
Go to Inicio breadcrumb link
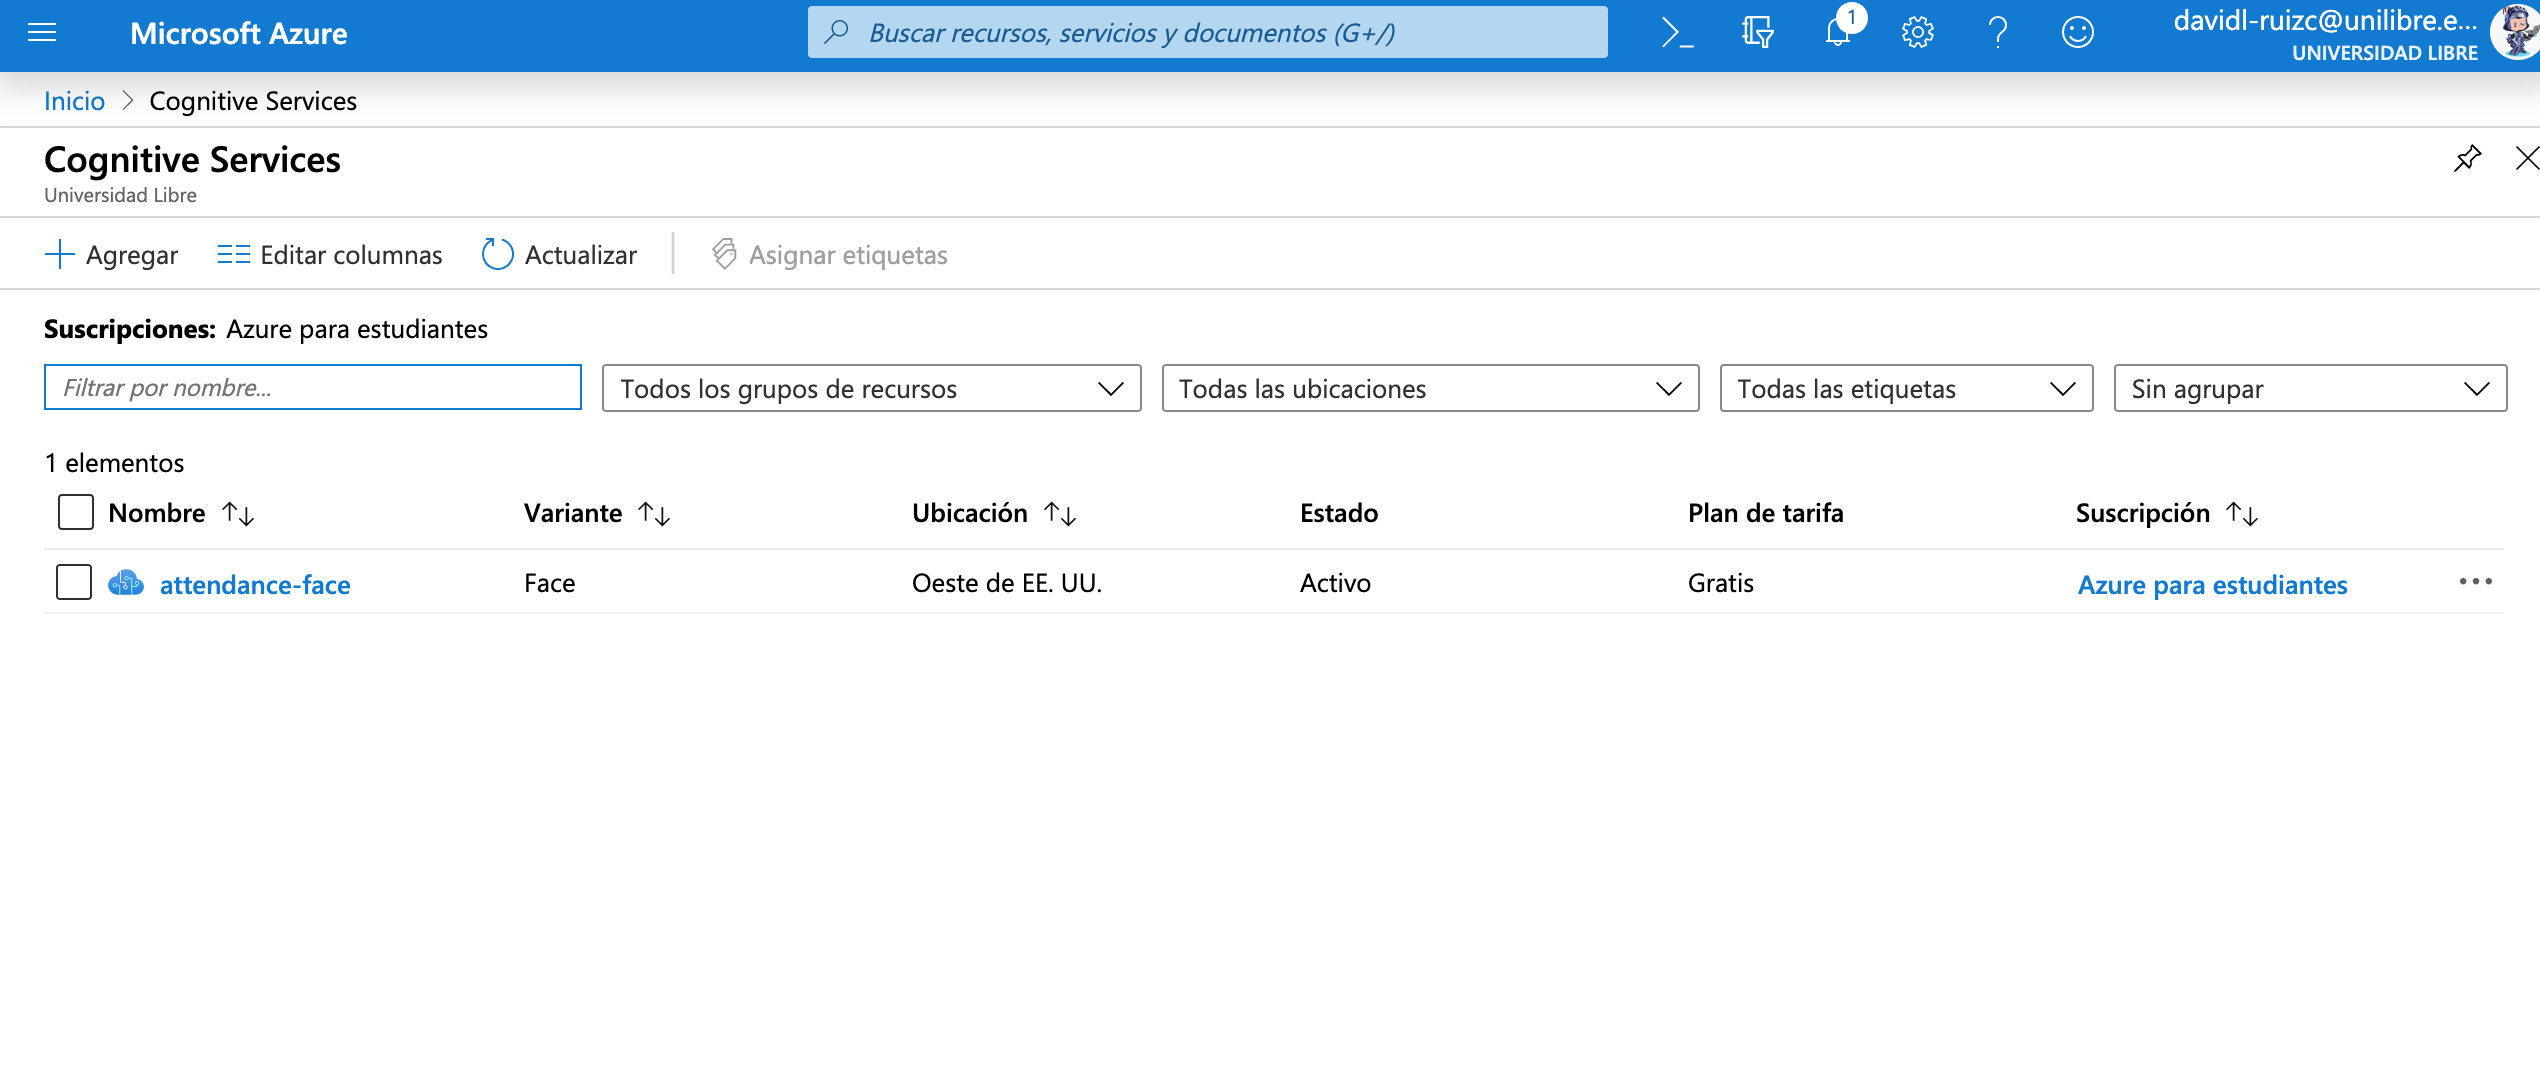pos(74,101)
